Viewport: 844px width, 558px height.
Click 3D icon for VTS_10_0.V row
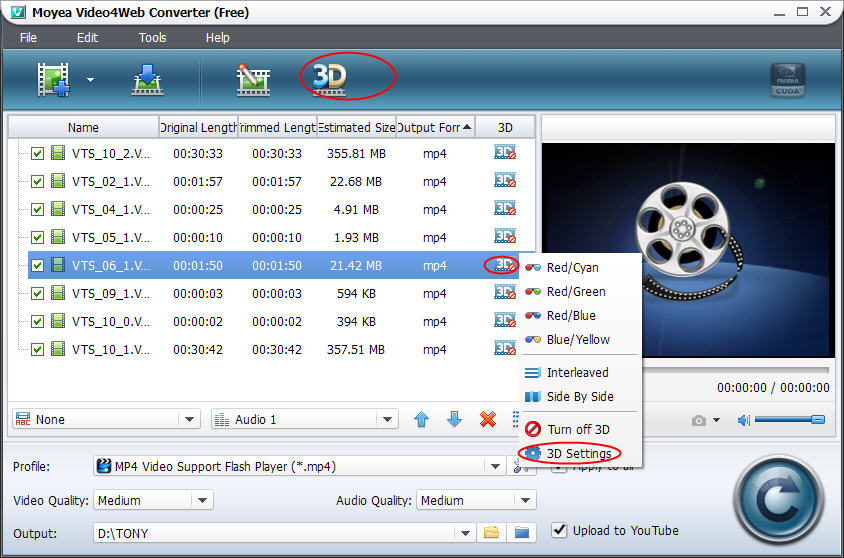click(505, 321)
